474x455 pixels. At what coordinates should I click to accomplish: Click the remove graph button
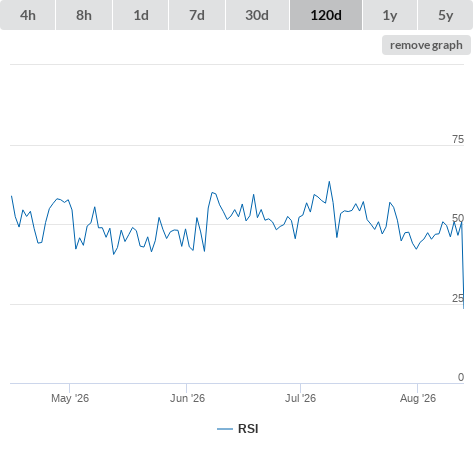426,45
